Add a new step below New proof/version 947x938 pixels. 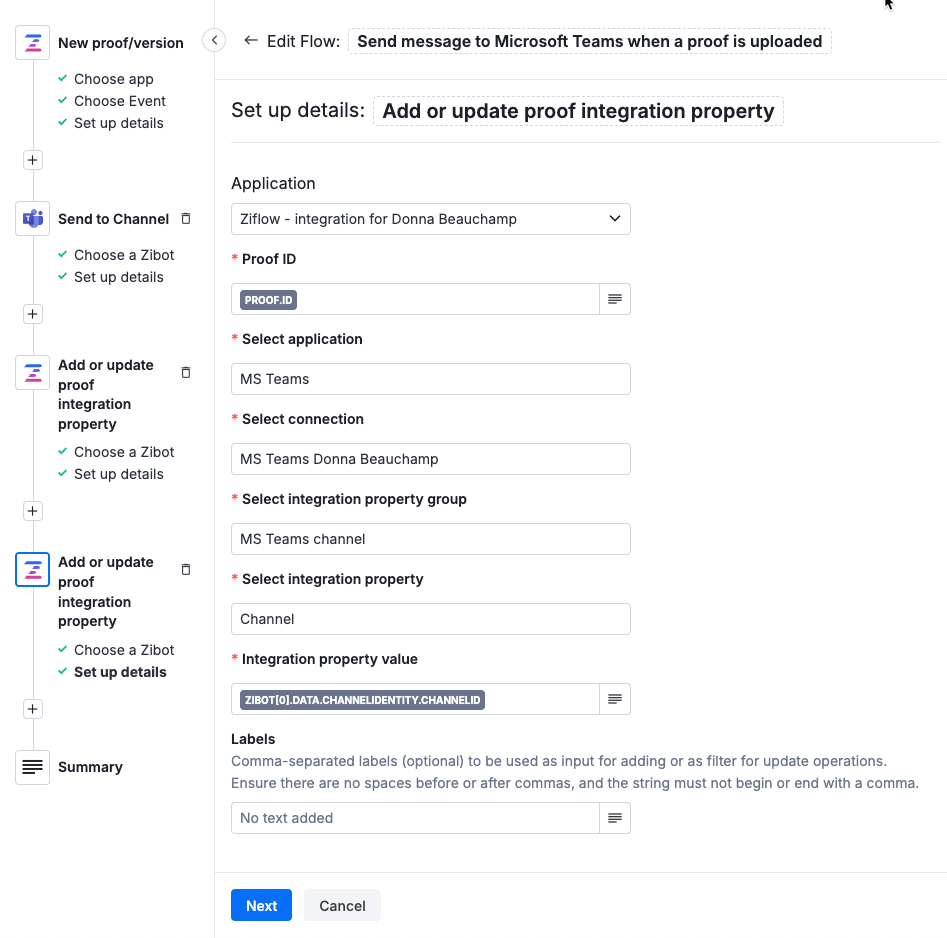click(31, 159)
